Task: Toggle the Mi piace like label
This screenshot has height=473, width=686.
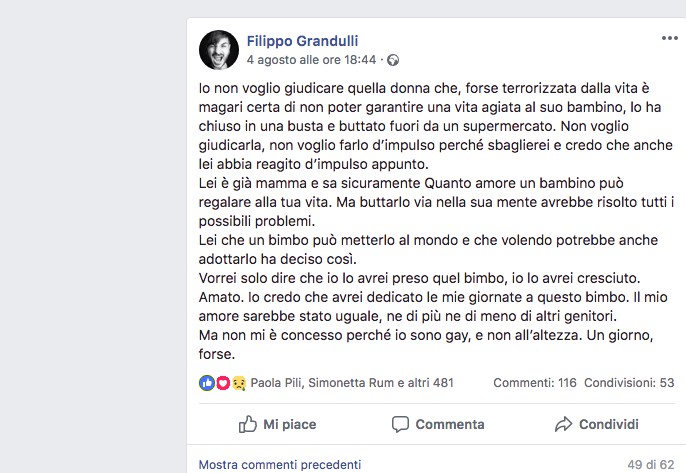Action: (x=289, y=425)
